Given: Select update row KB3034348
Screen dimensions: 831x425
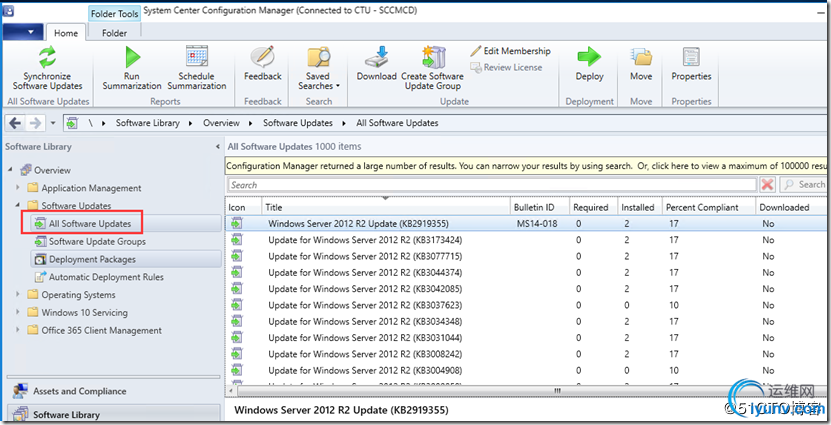Looking at the screenshot, I should click(x=526, y=322).
